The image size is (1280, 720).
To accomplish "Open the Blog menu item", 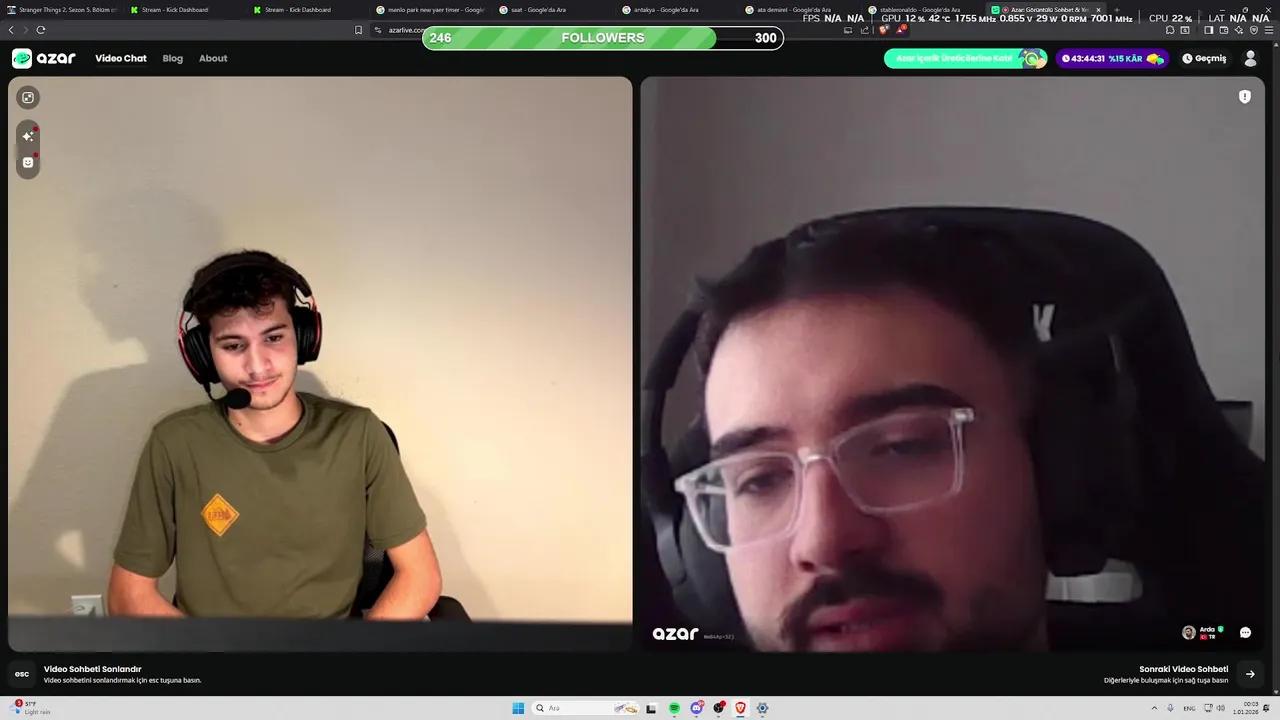I will 172,58.
